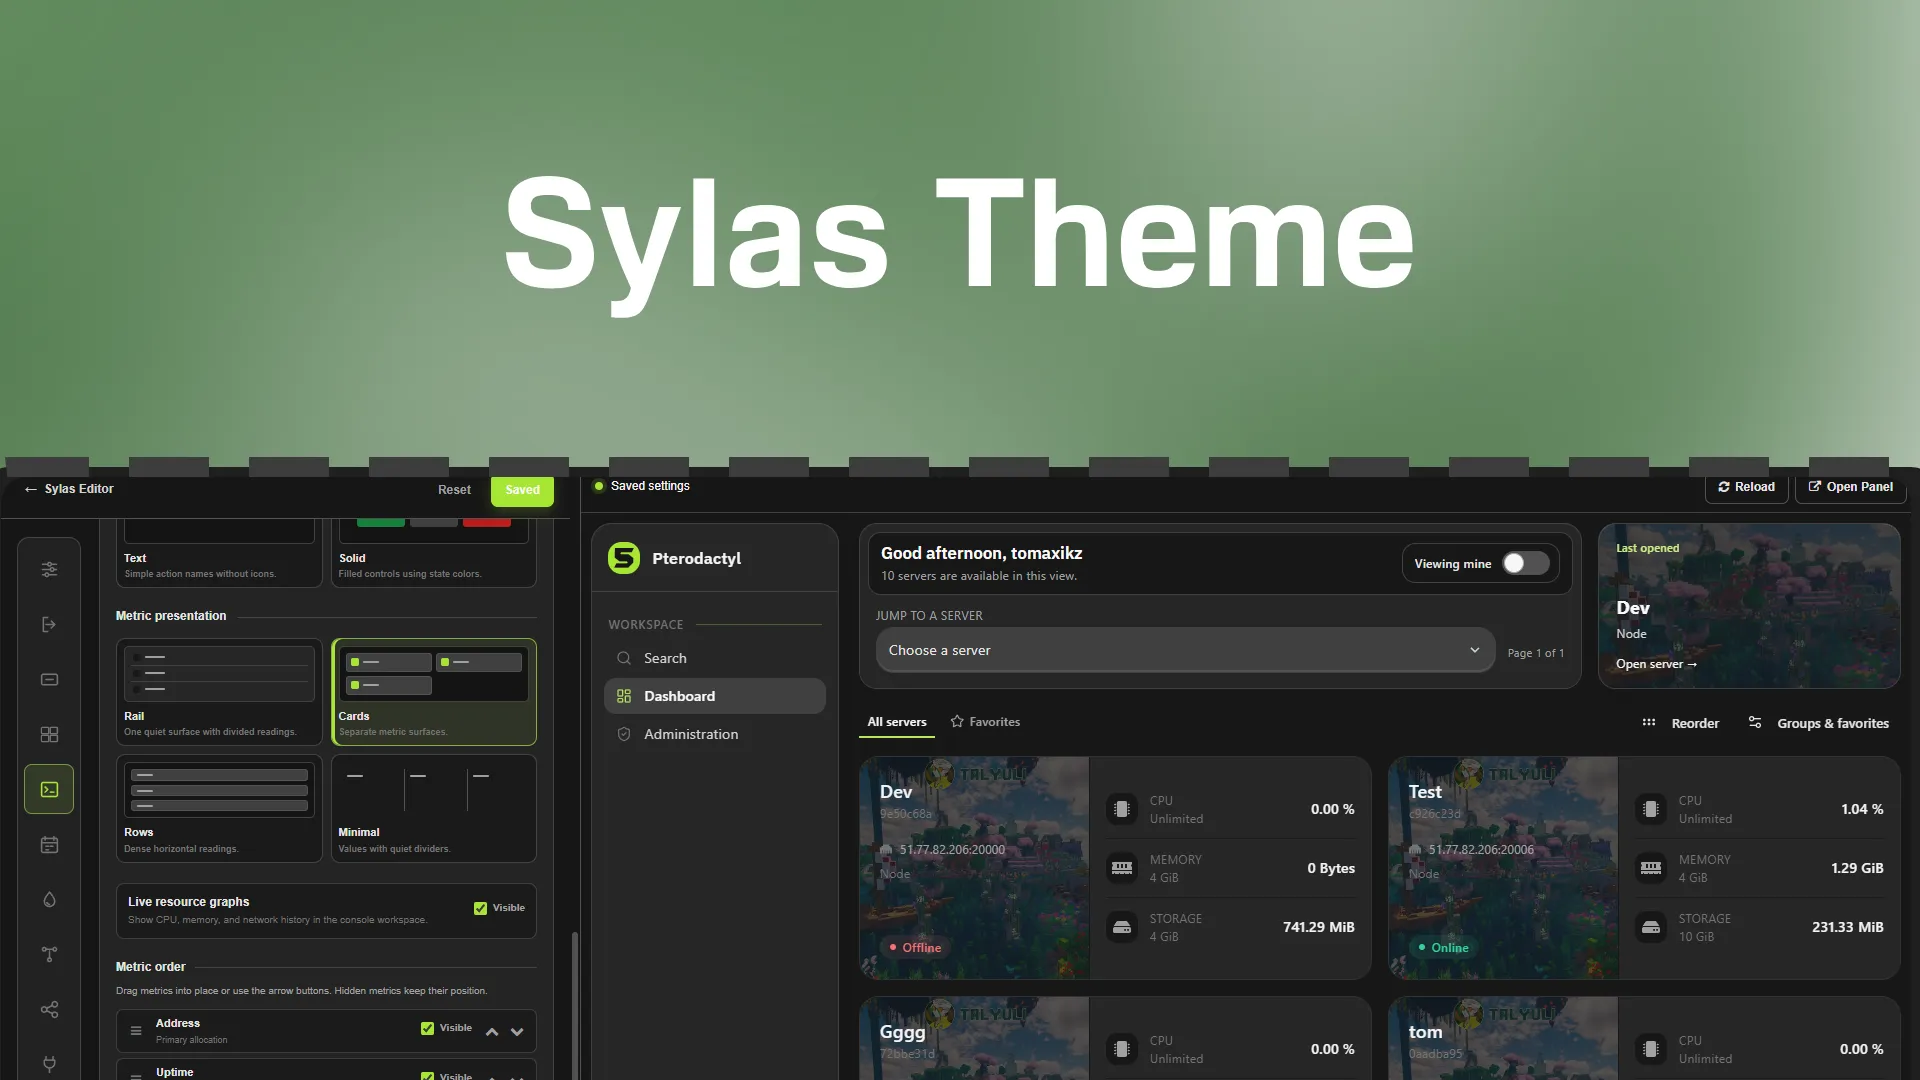Click the green Saved button
Screen dimensions: 1920x1080
click(x=522, y=490)
